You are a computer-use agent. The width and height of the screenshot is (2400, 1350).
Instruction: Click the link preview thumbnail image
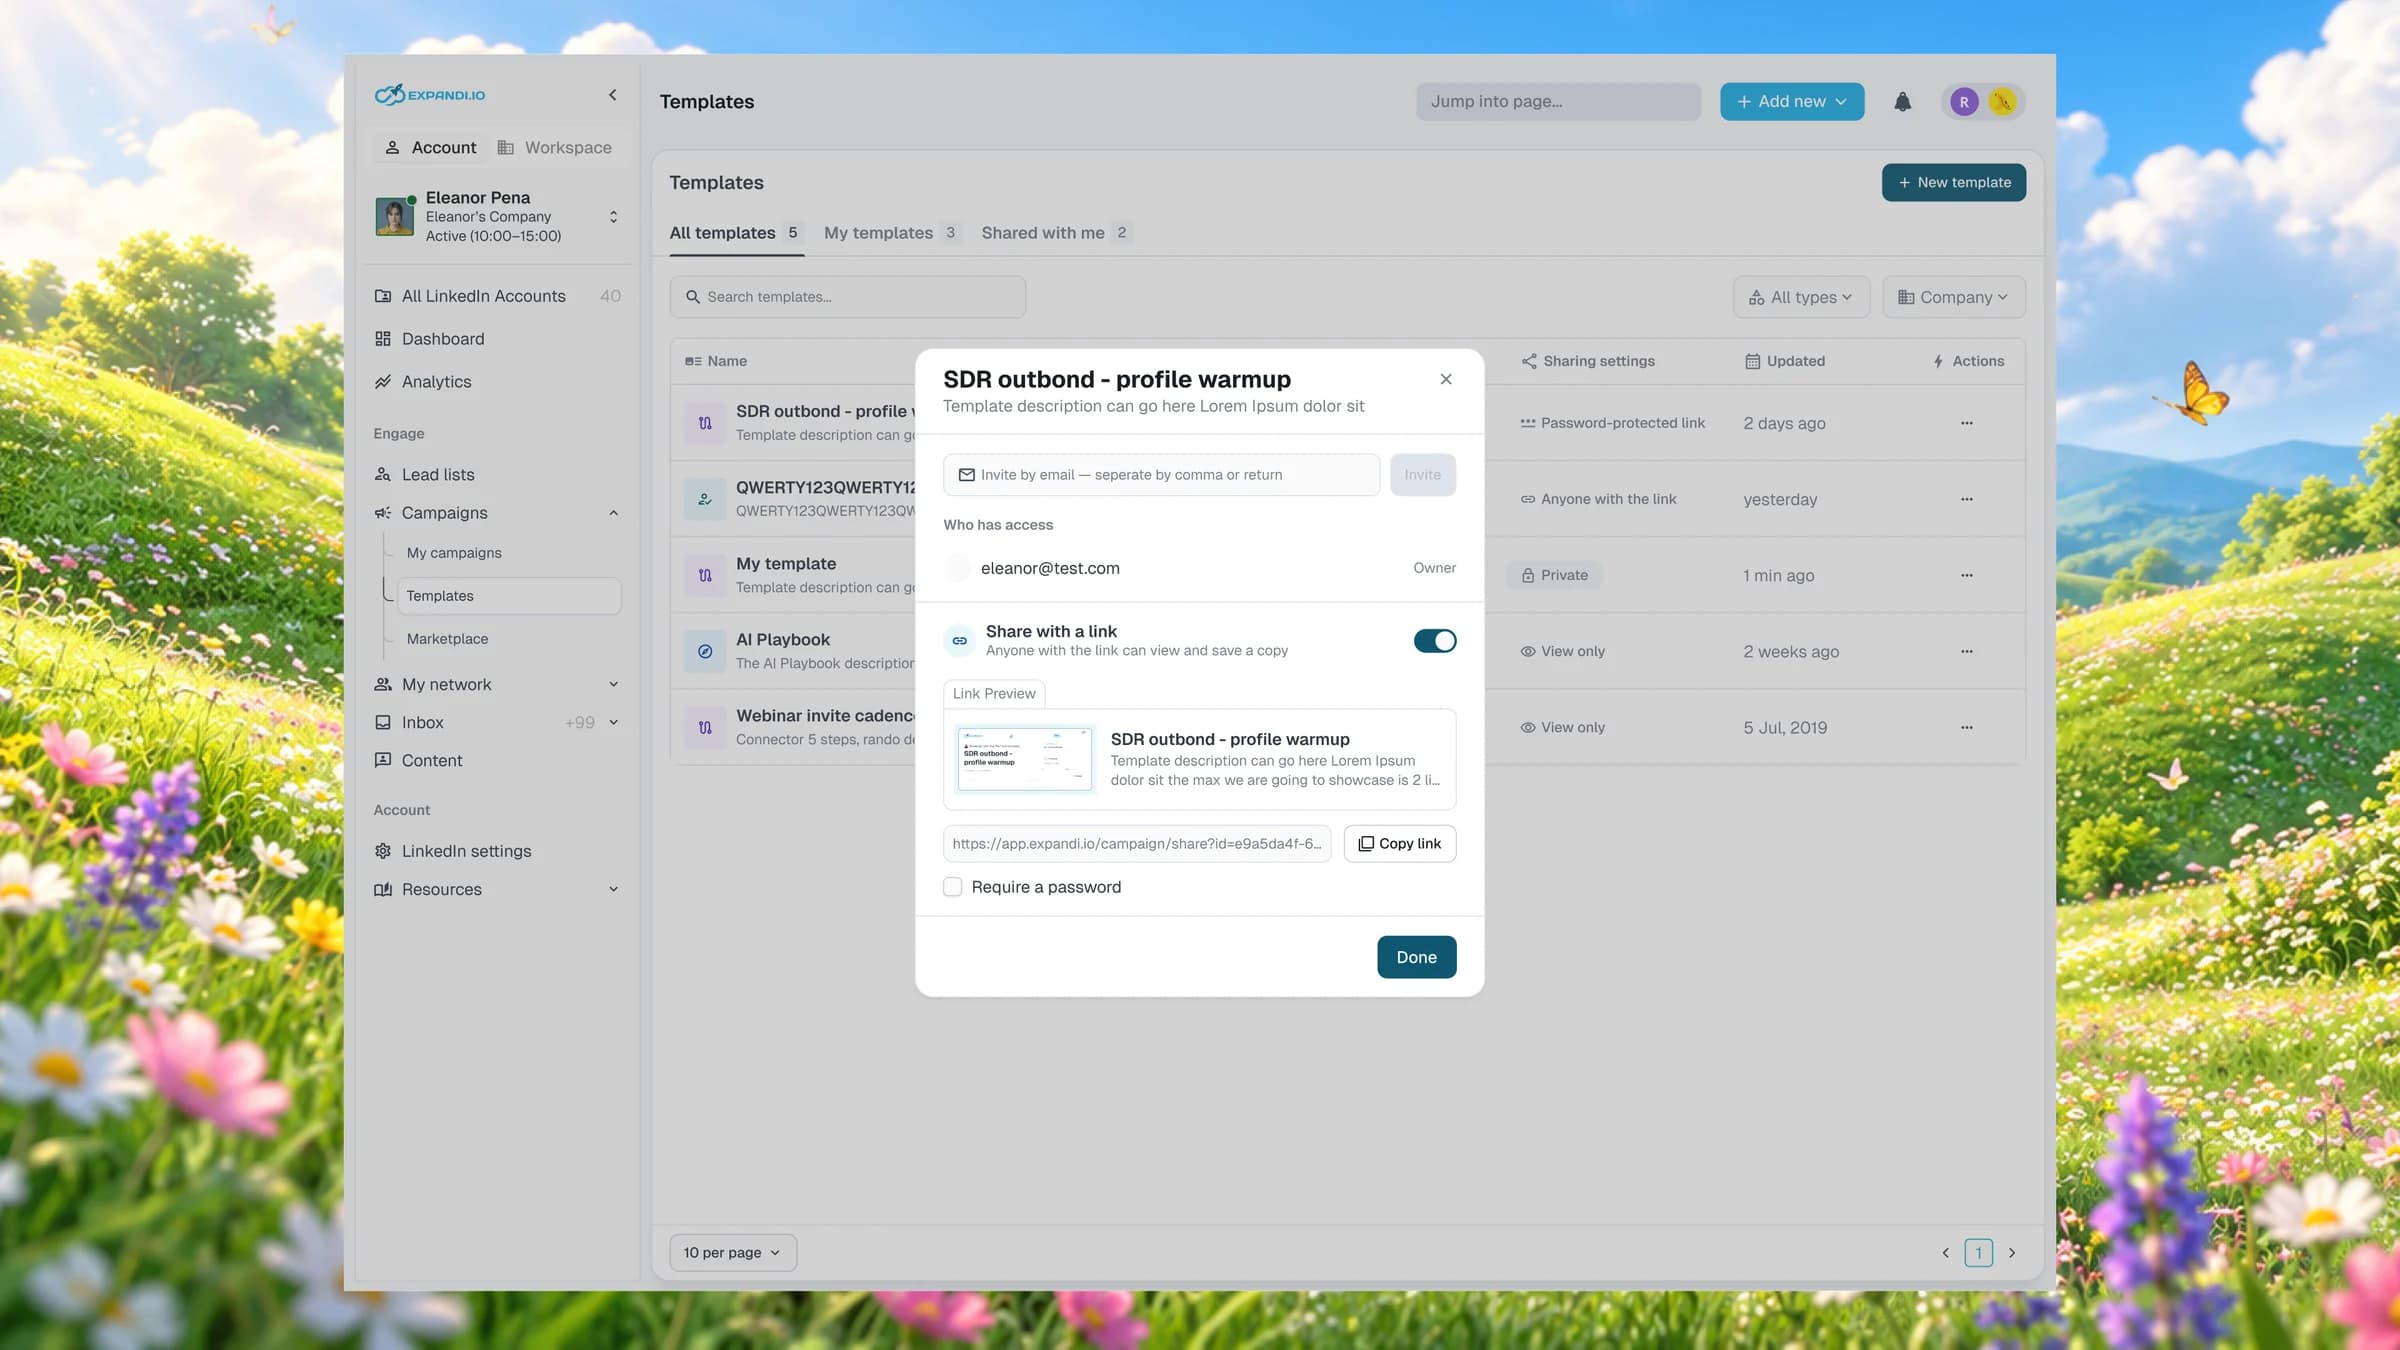point(1025,759)
